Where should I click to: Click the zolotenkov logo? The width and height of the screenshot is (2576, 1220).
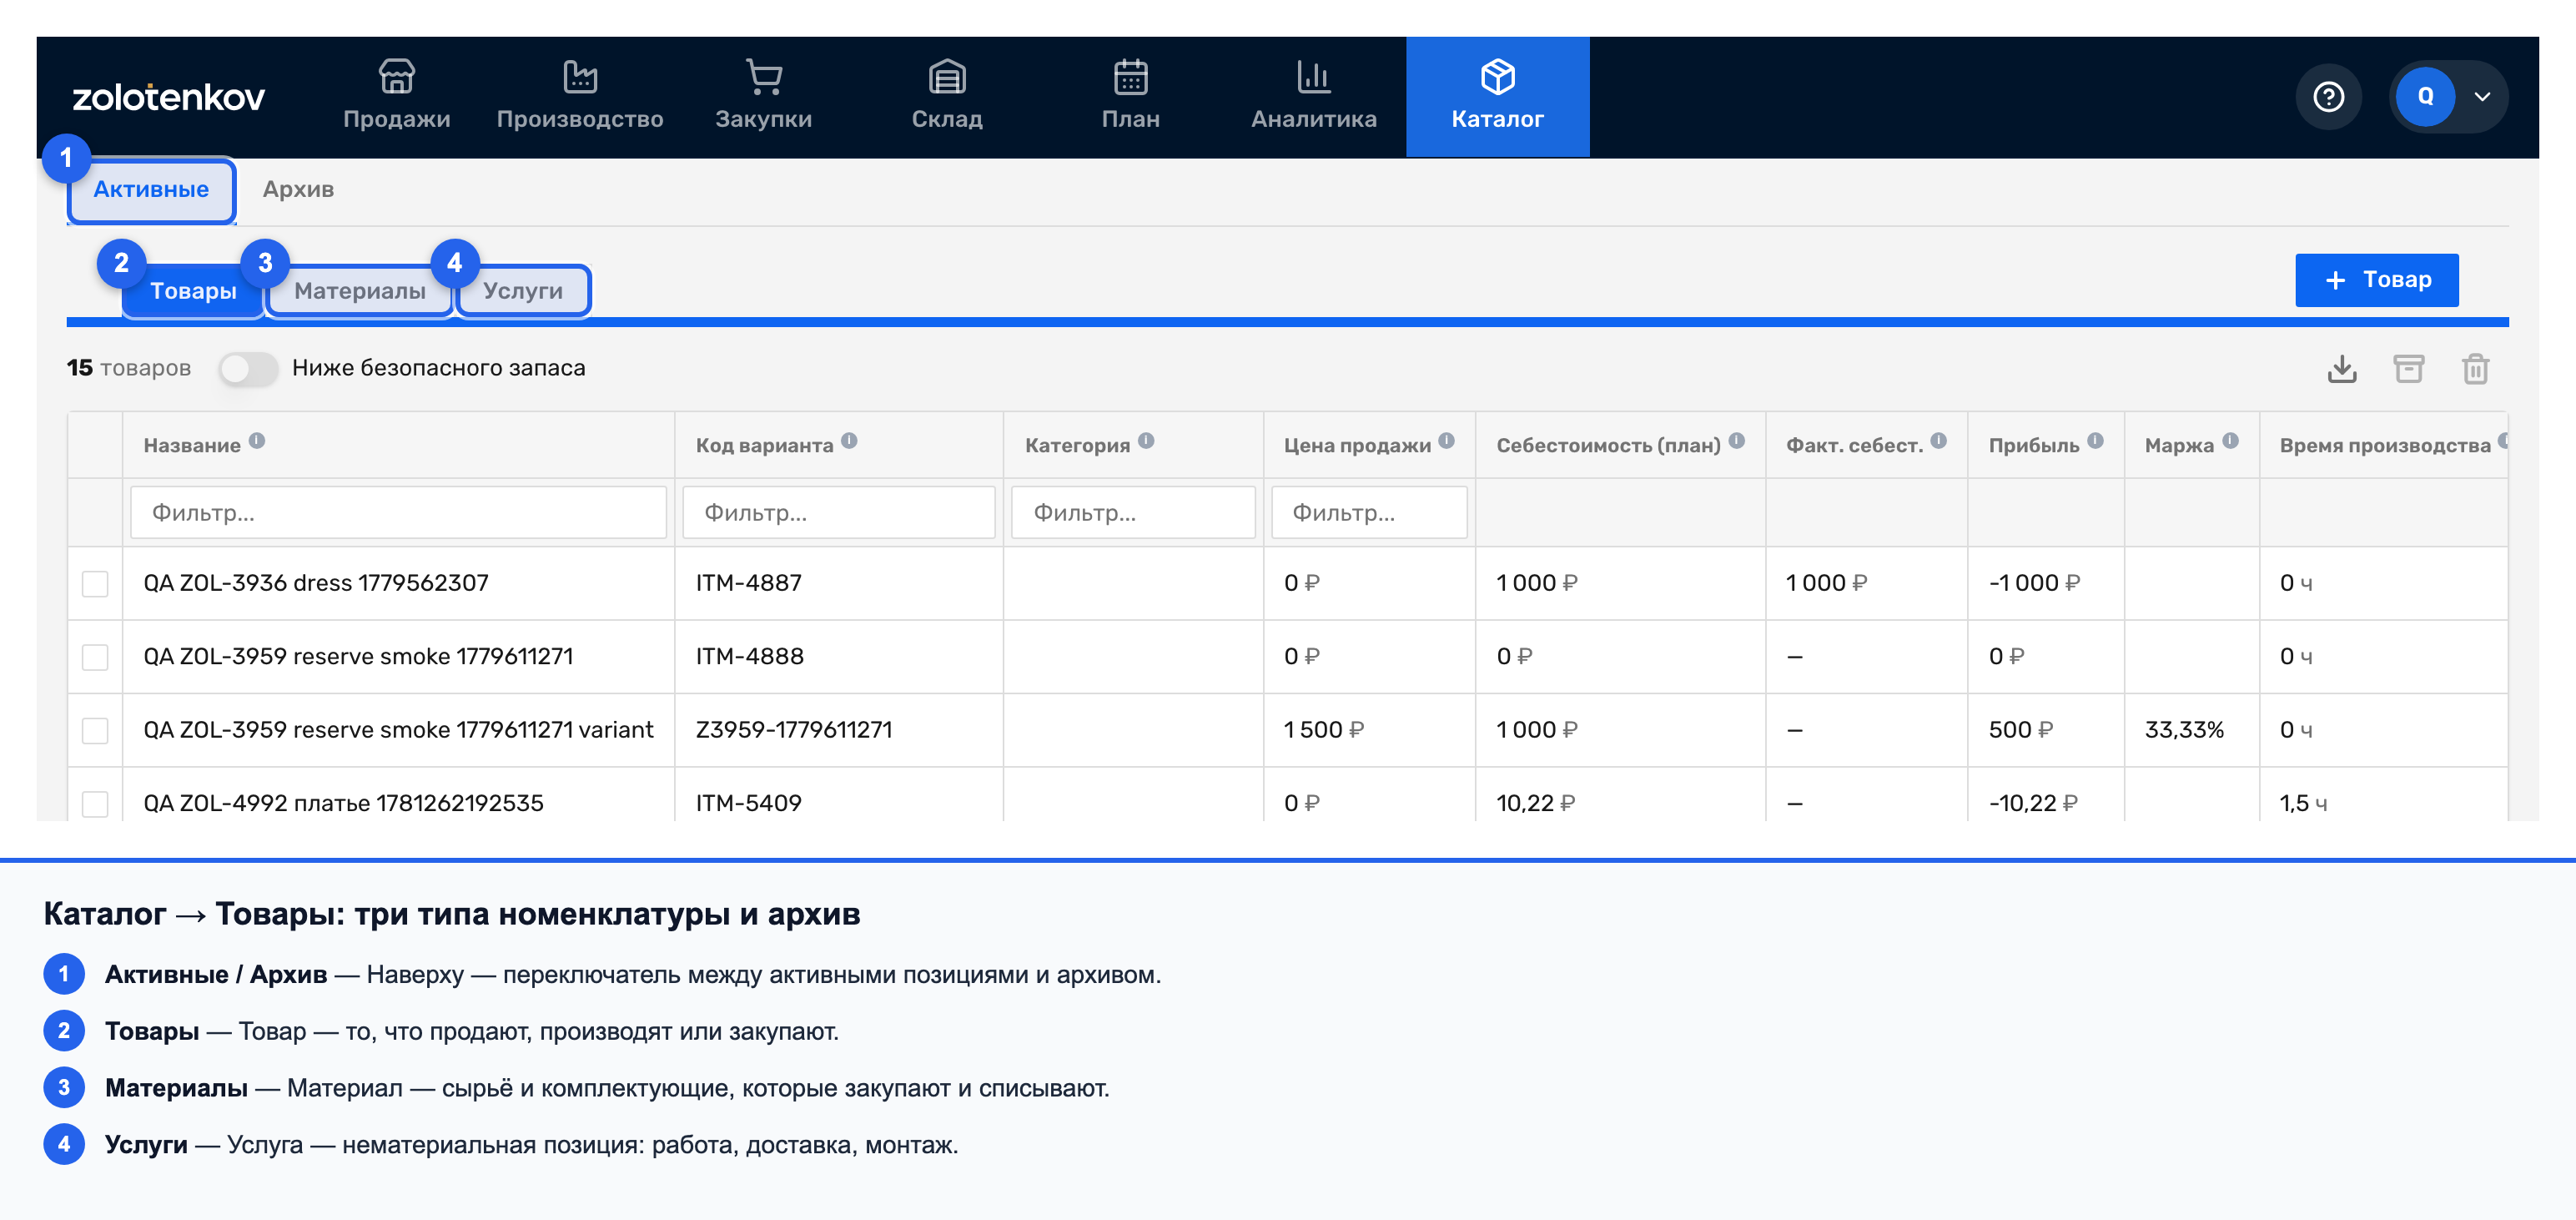pos(168,97)
